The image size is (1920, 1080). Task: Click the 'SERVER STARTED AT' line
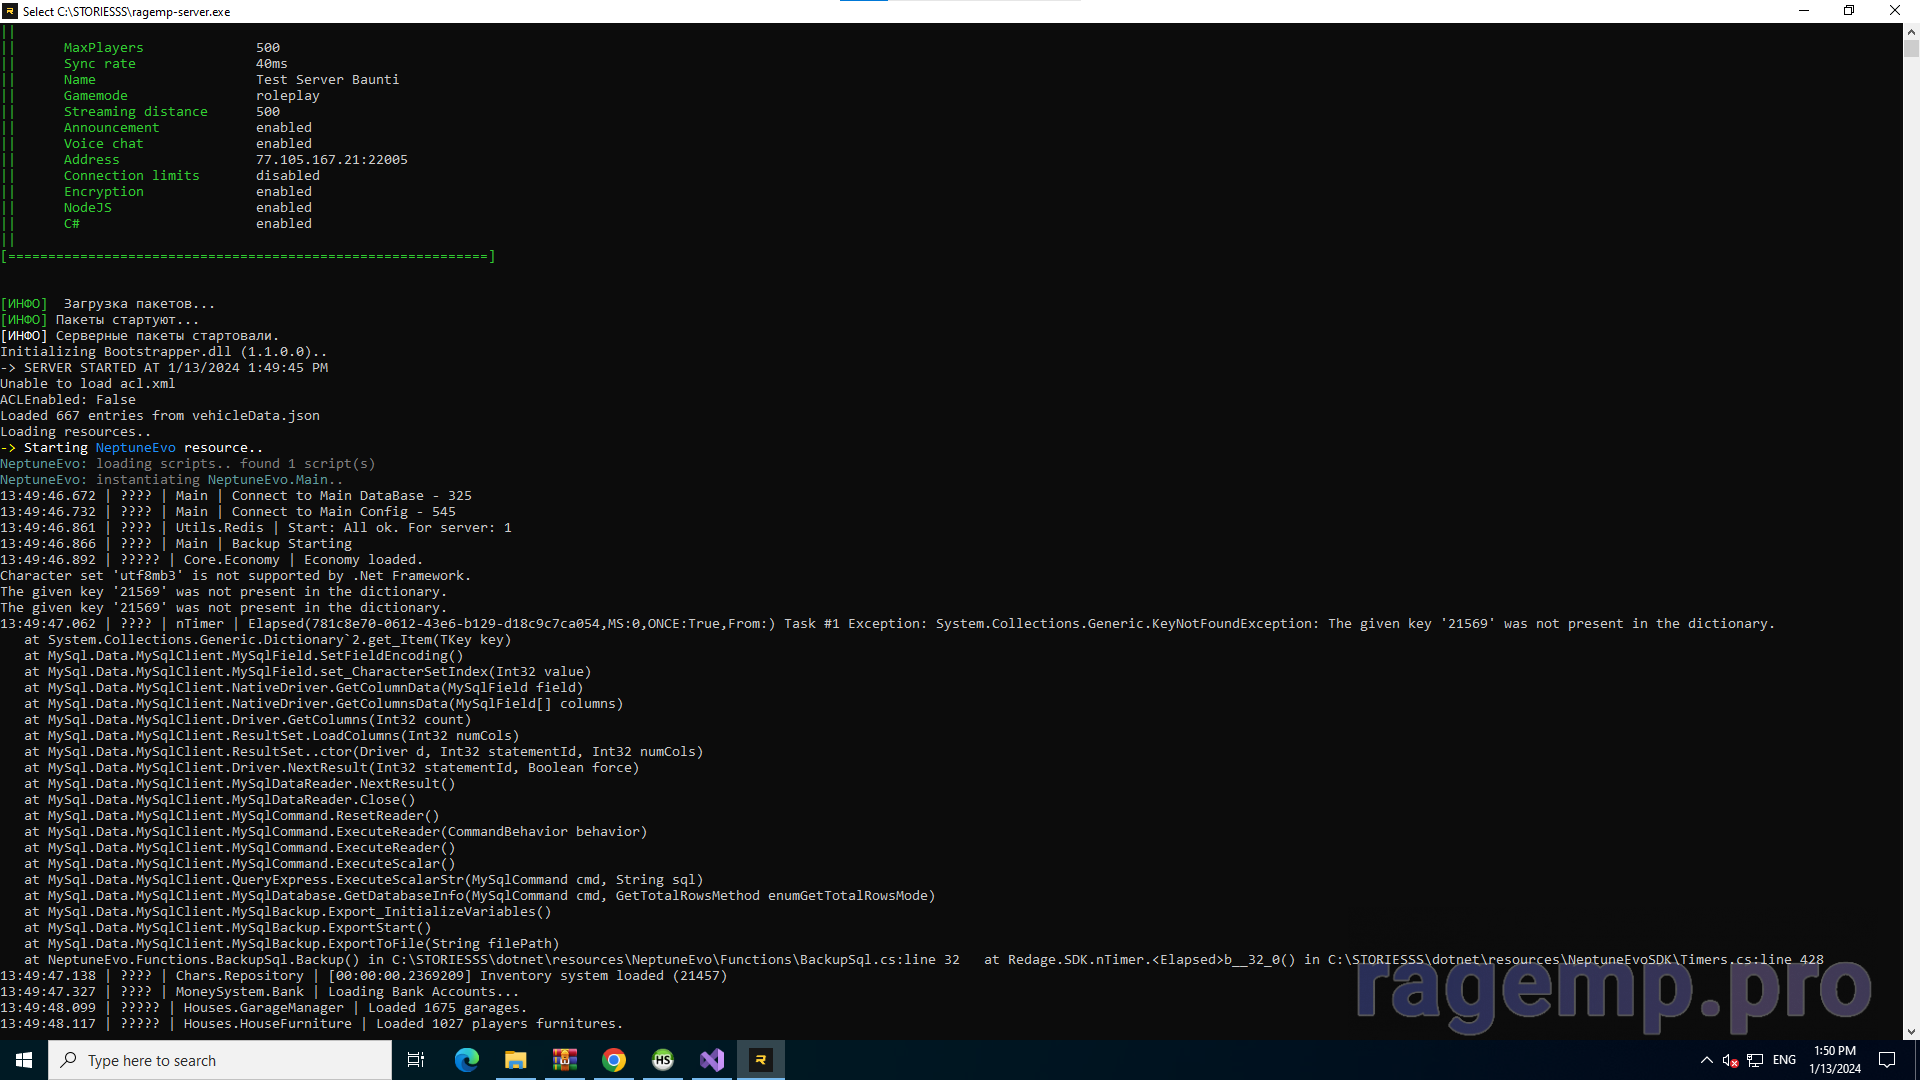pyautogui.click(x=164, y=367)
